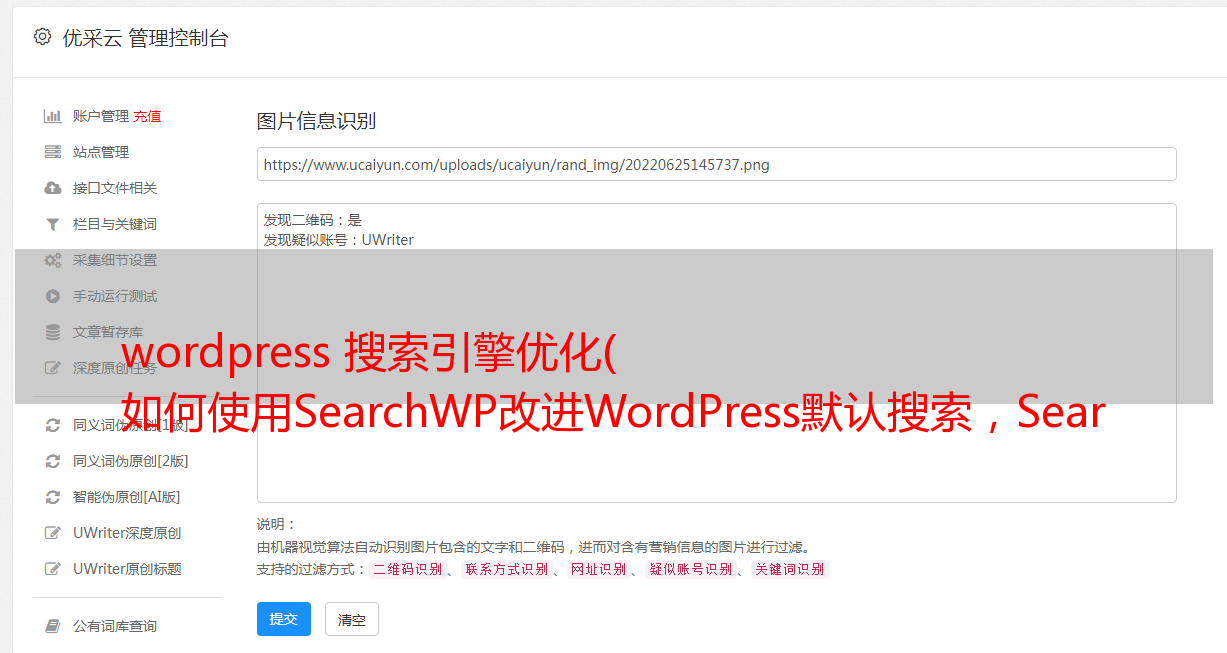Click the red 充值 link

(147, 116)
